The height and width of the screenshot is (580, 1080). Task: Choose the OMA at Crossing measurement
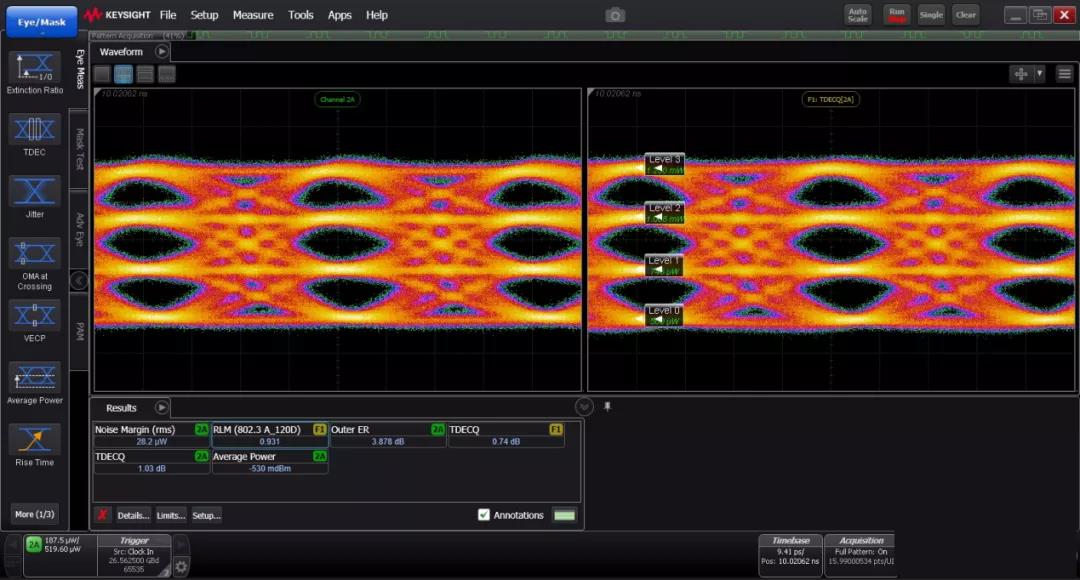34,254
